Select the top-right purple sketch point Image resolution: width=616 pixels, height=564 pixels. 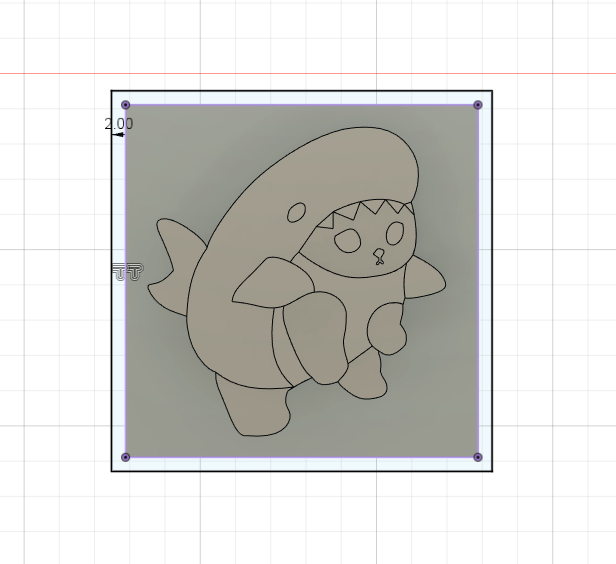tap(478, 105)
